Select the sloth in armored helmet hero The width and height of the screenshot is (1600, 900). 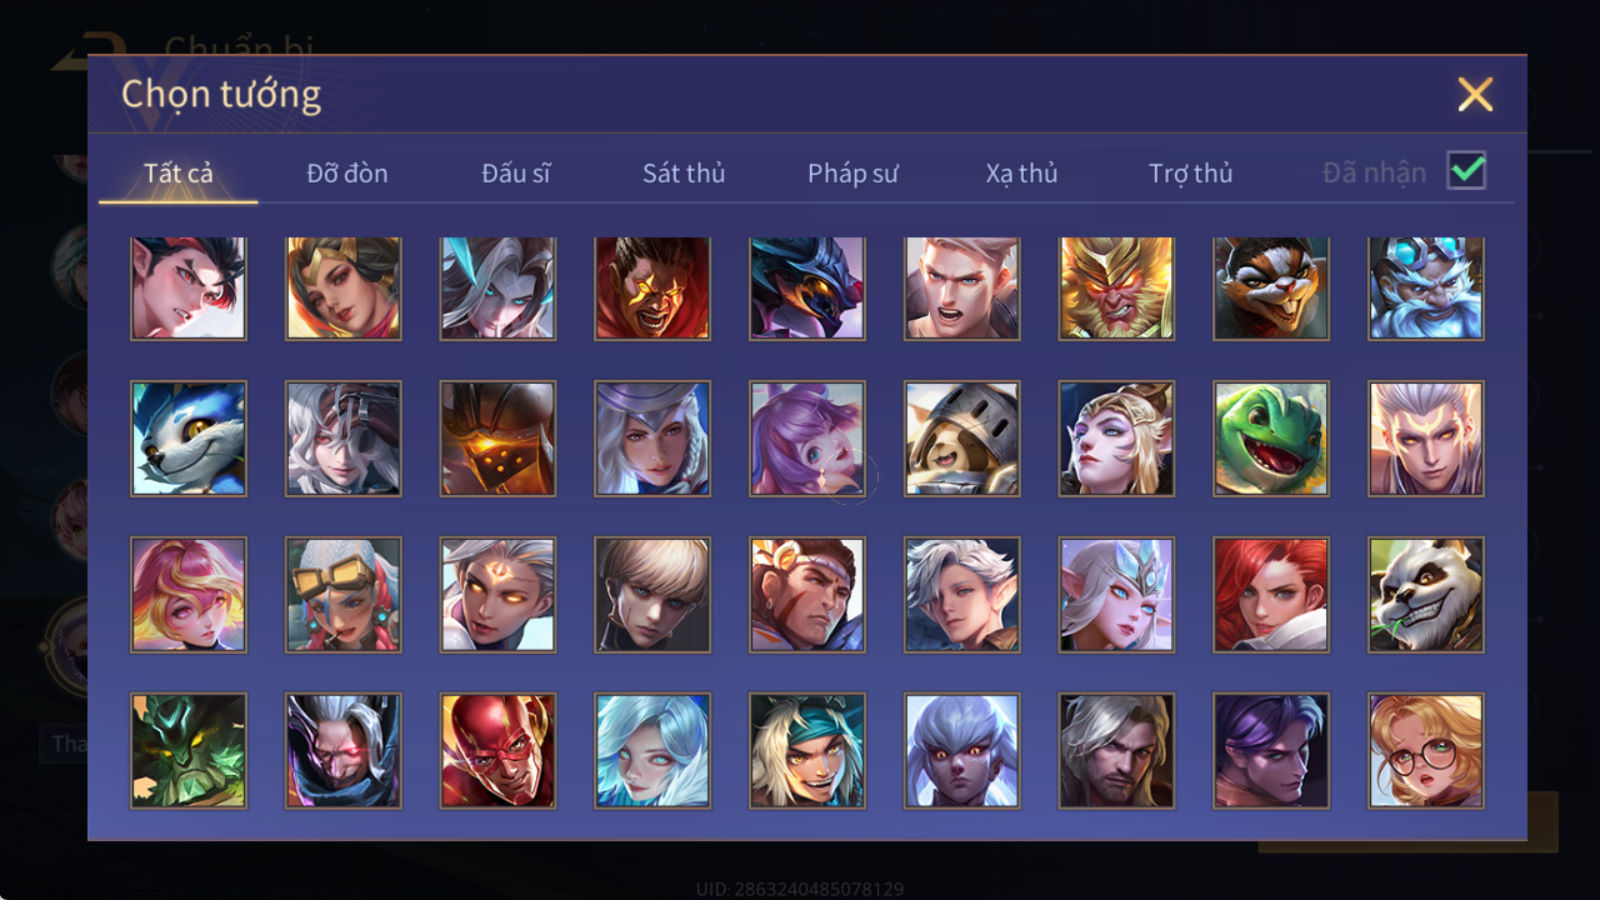pos(962,439)
